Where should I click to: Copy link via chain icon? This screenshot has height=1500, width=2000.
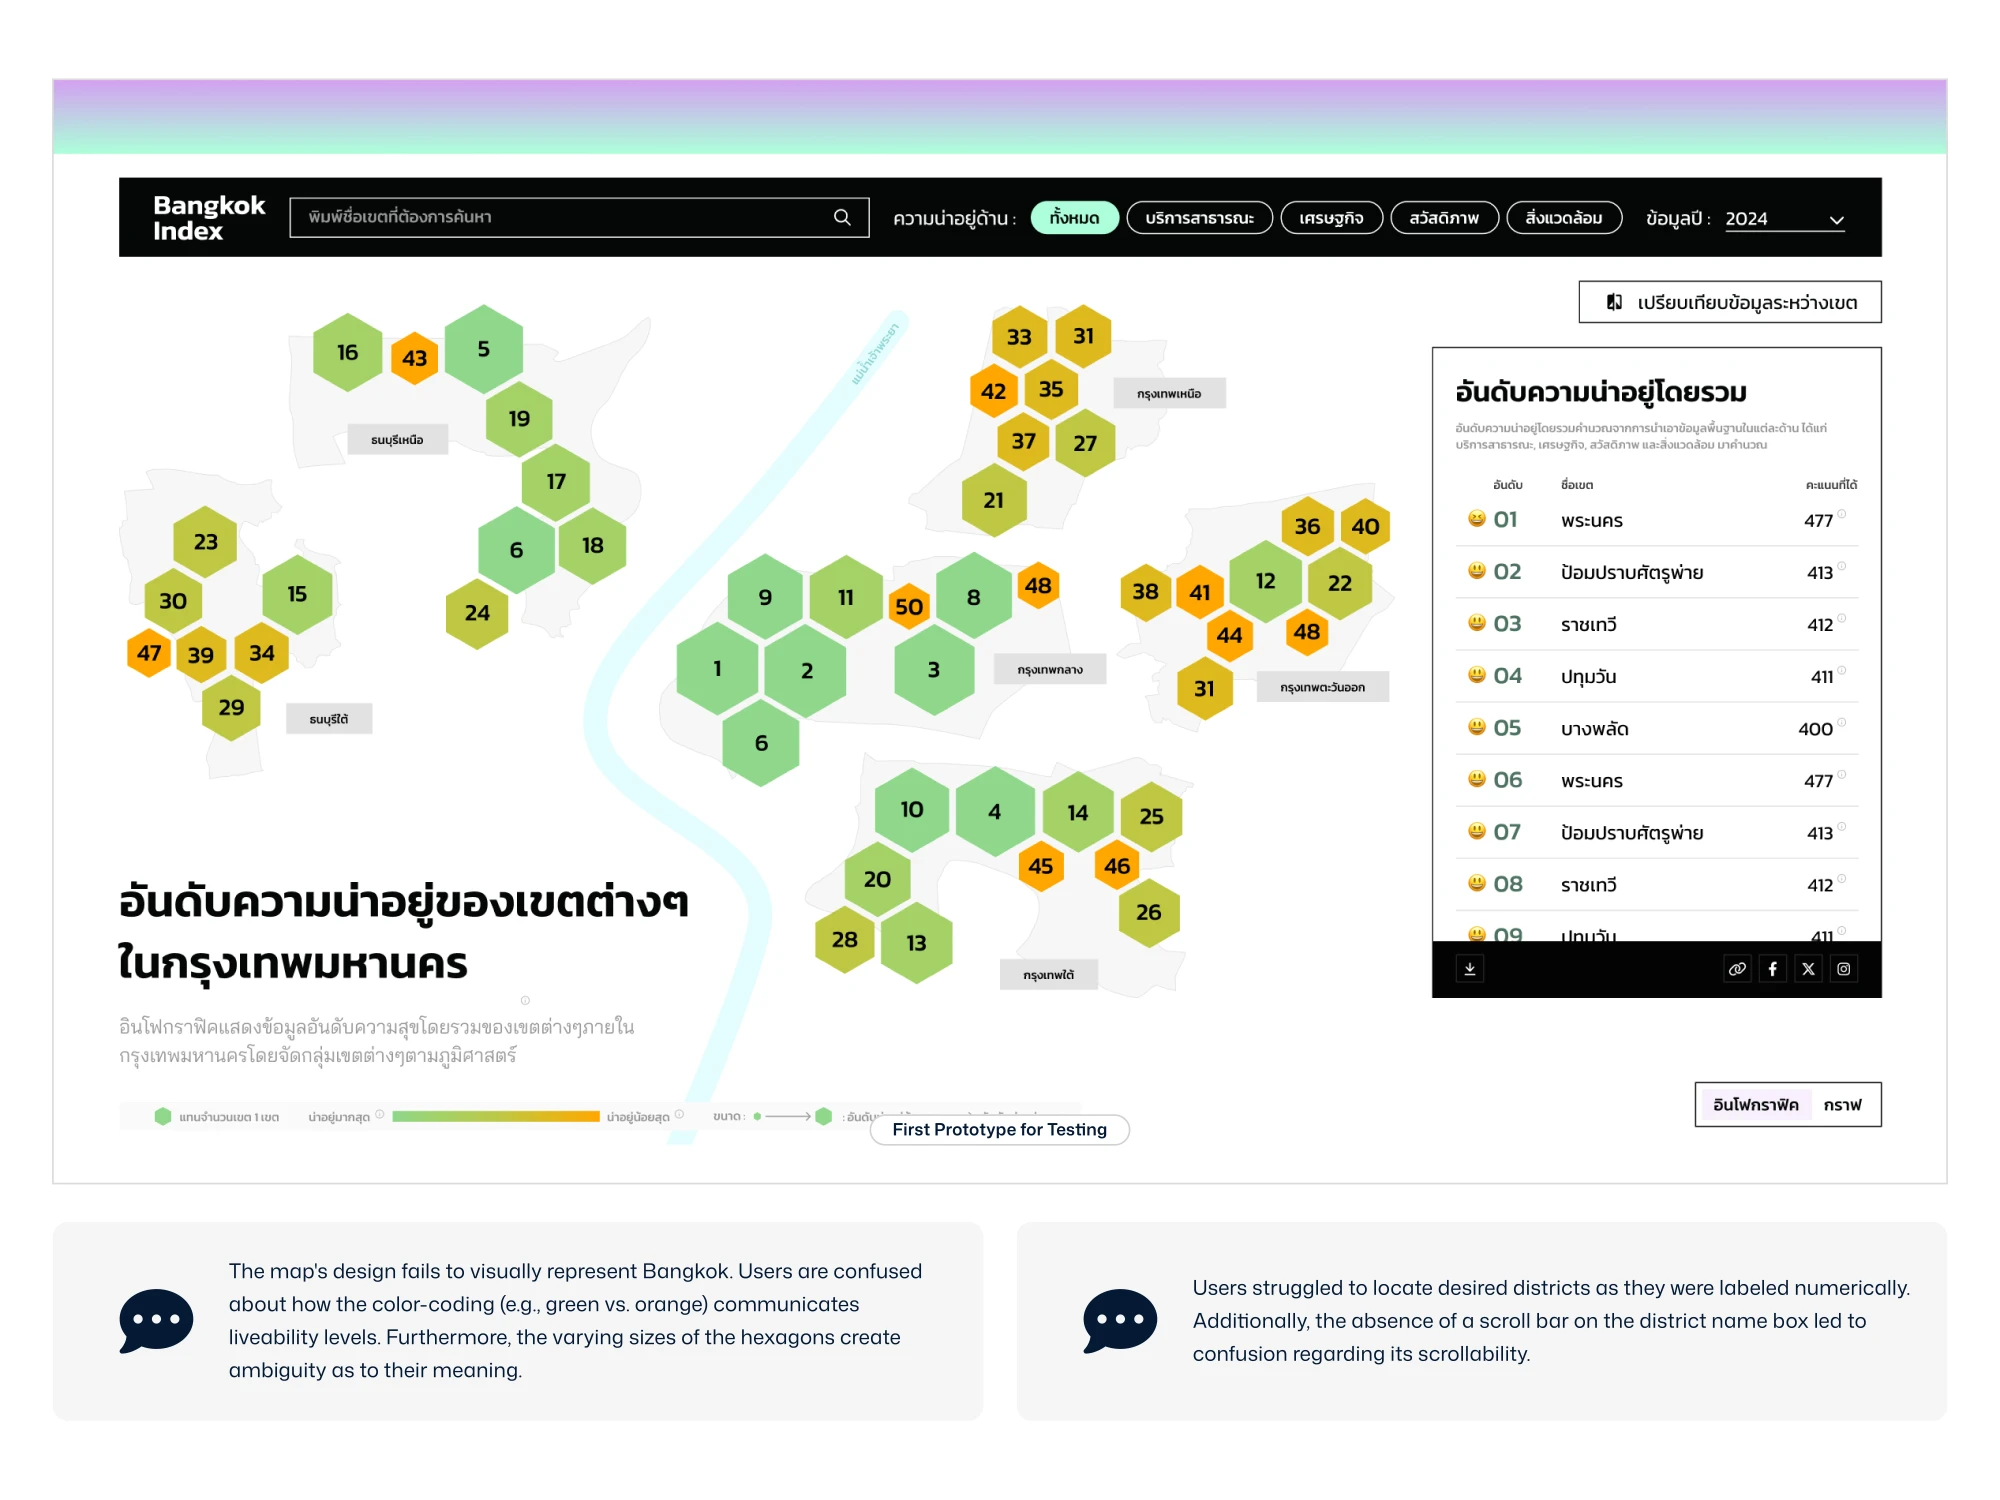point(1737,968)
